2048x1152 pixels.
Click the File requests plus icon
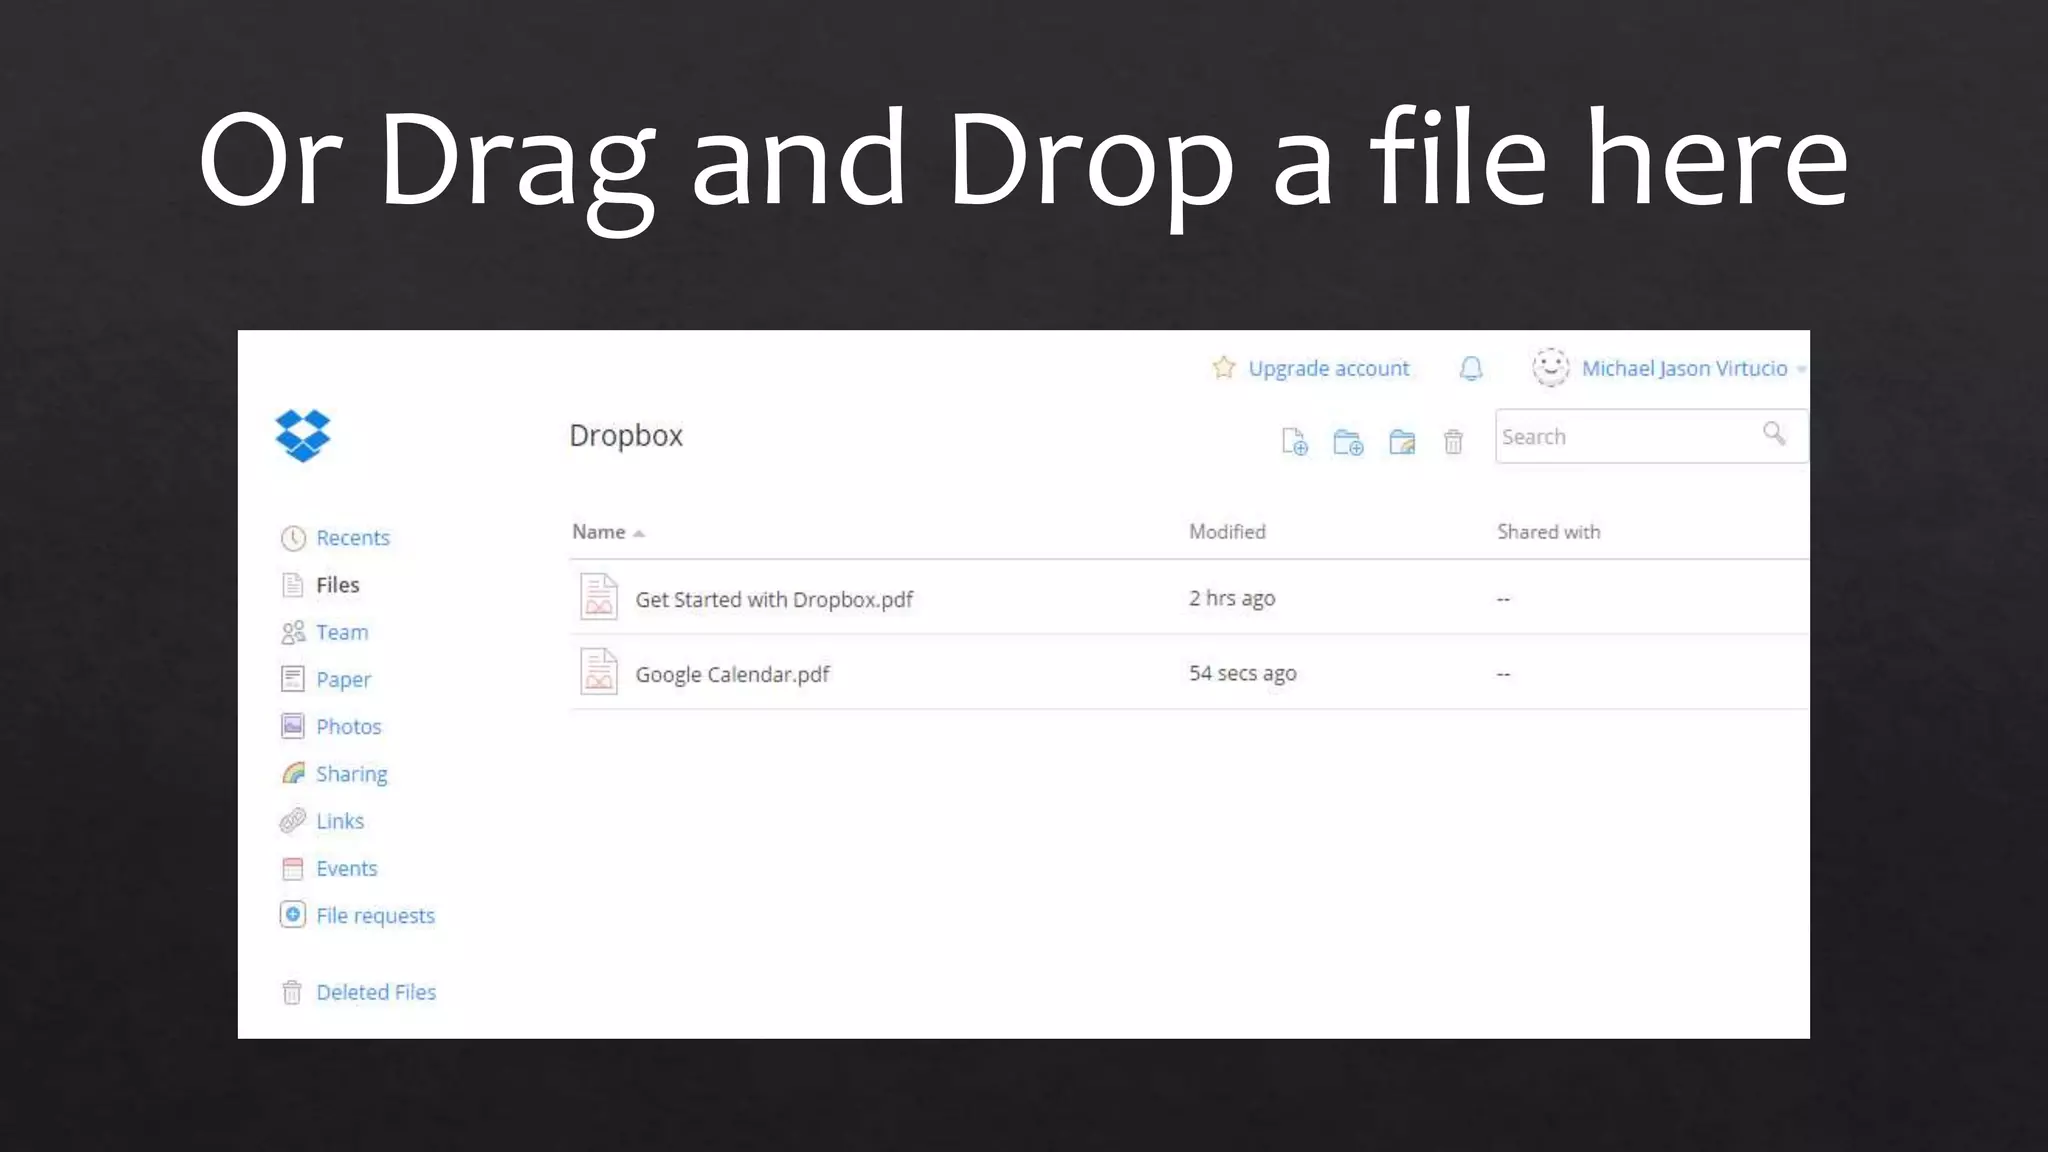pyautogui.click(x=292, y=915)
